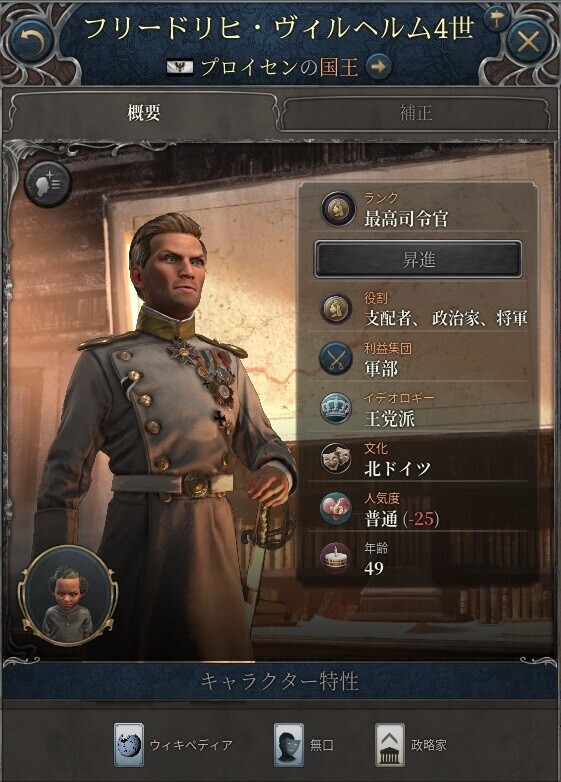Open the 概要 tab
561x782 pixels.
click(x=144, y=112)
